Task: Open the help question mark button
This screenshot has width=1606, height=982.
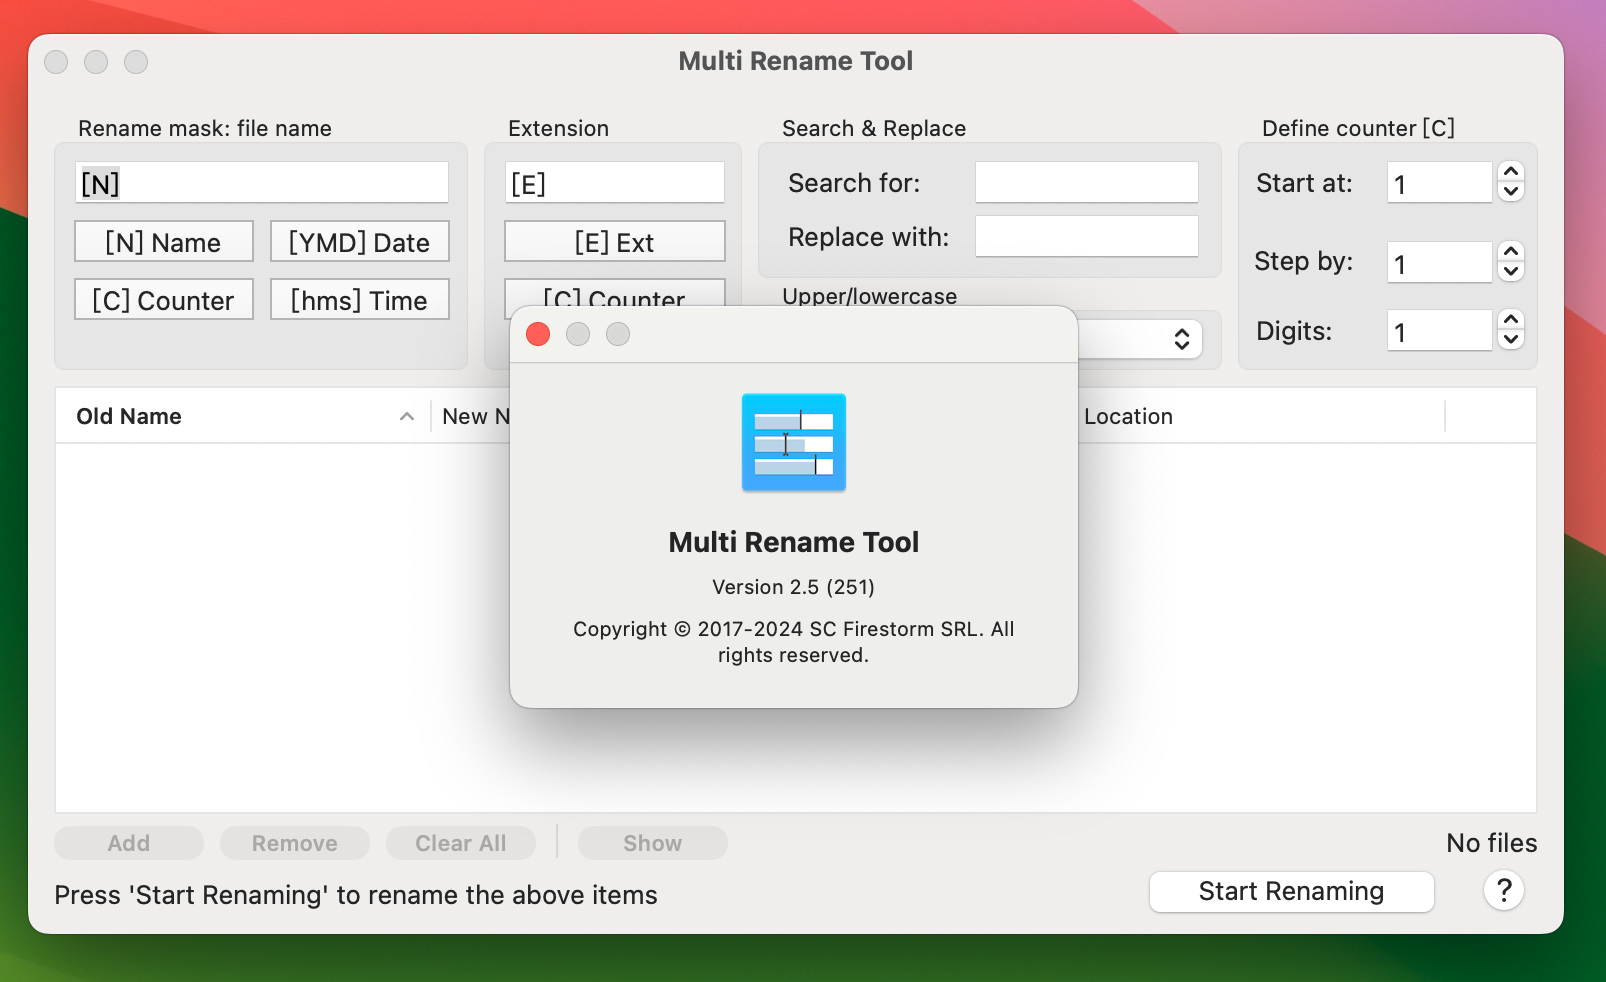Action: point(1503,891)
